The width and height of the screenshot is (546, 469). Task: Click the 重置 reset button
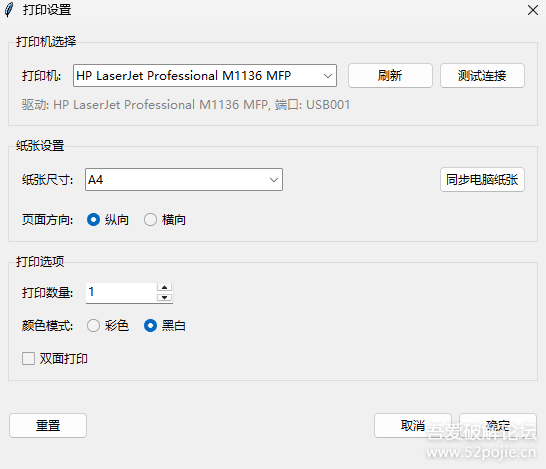[48, 425]
